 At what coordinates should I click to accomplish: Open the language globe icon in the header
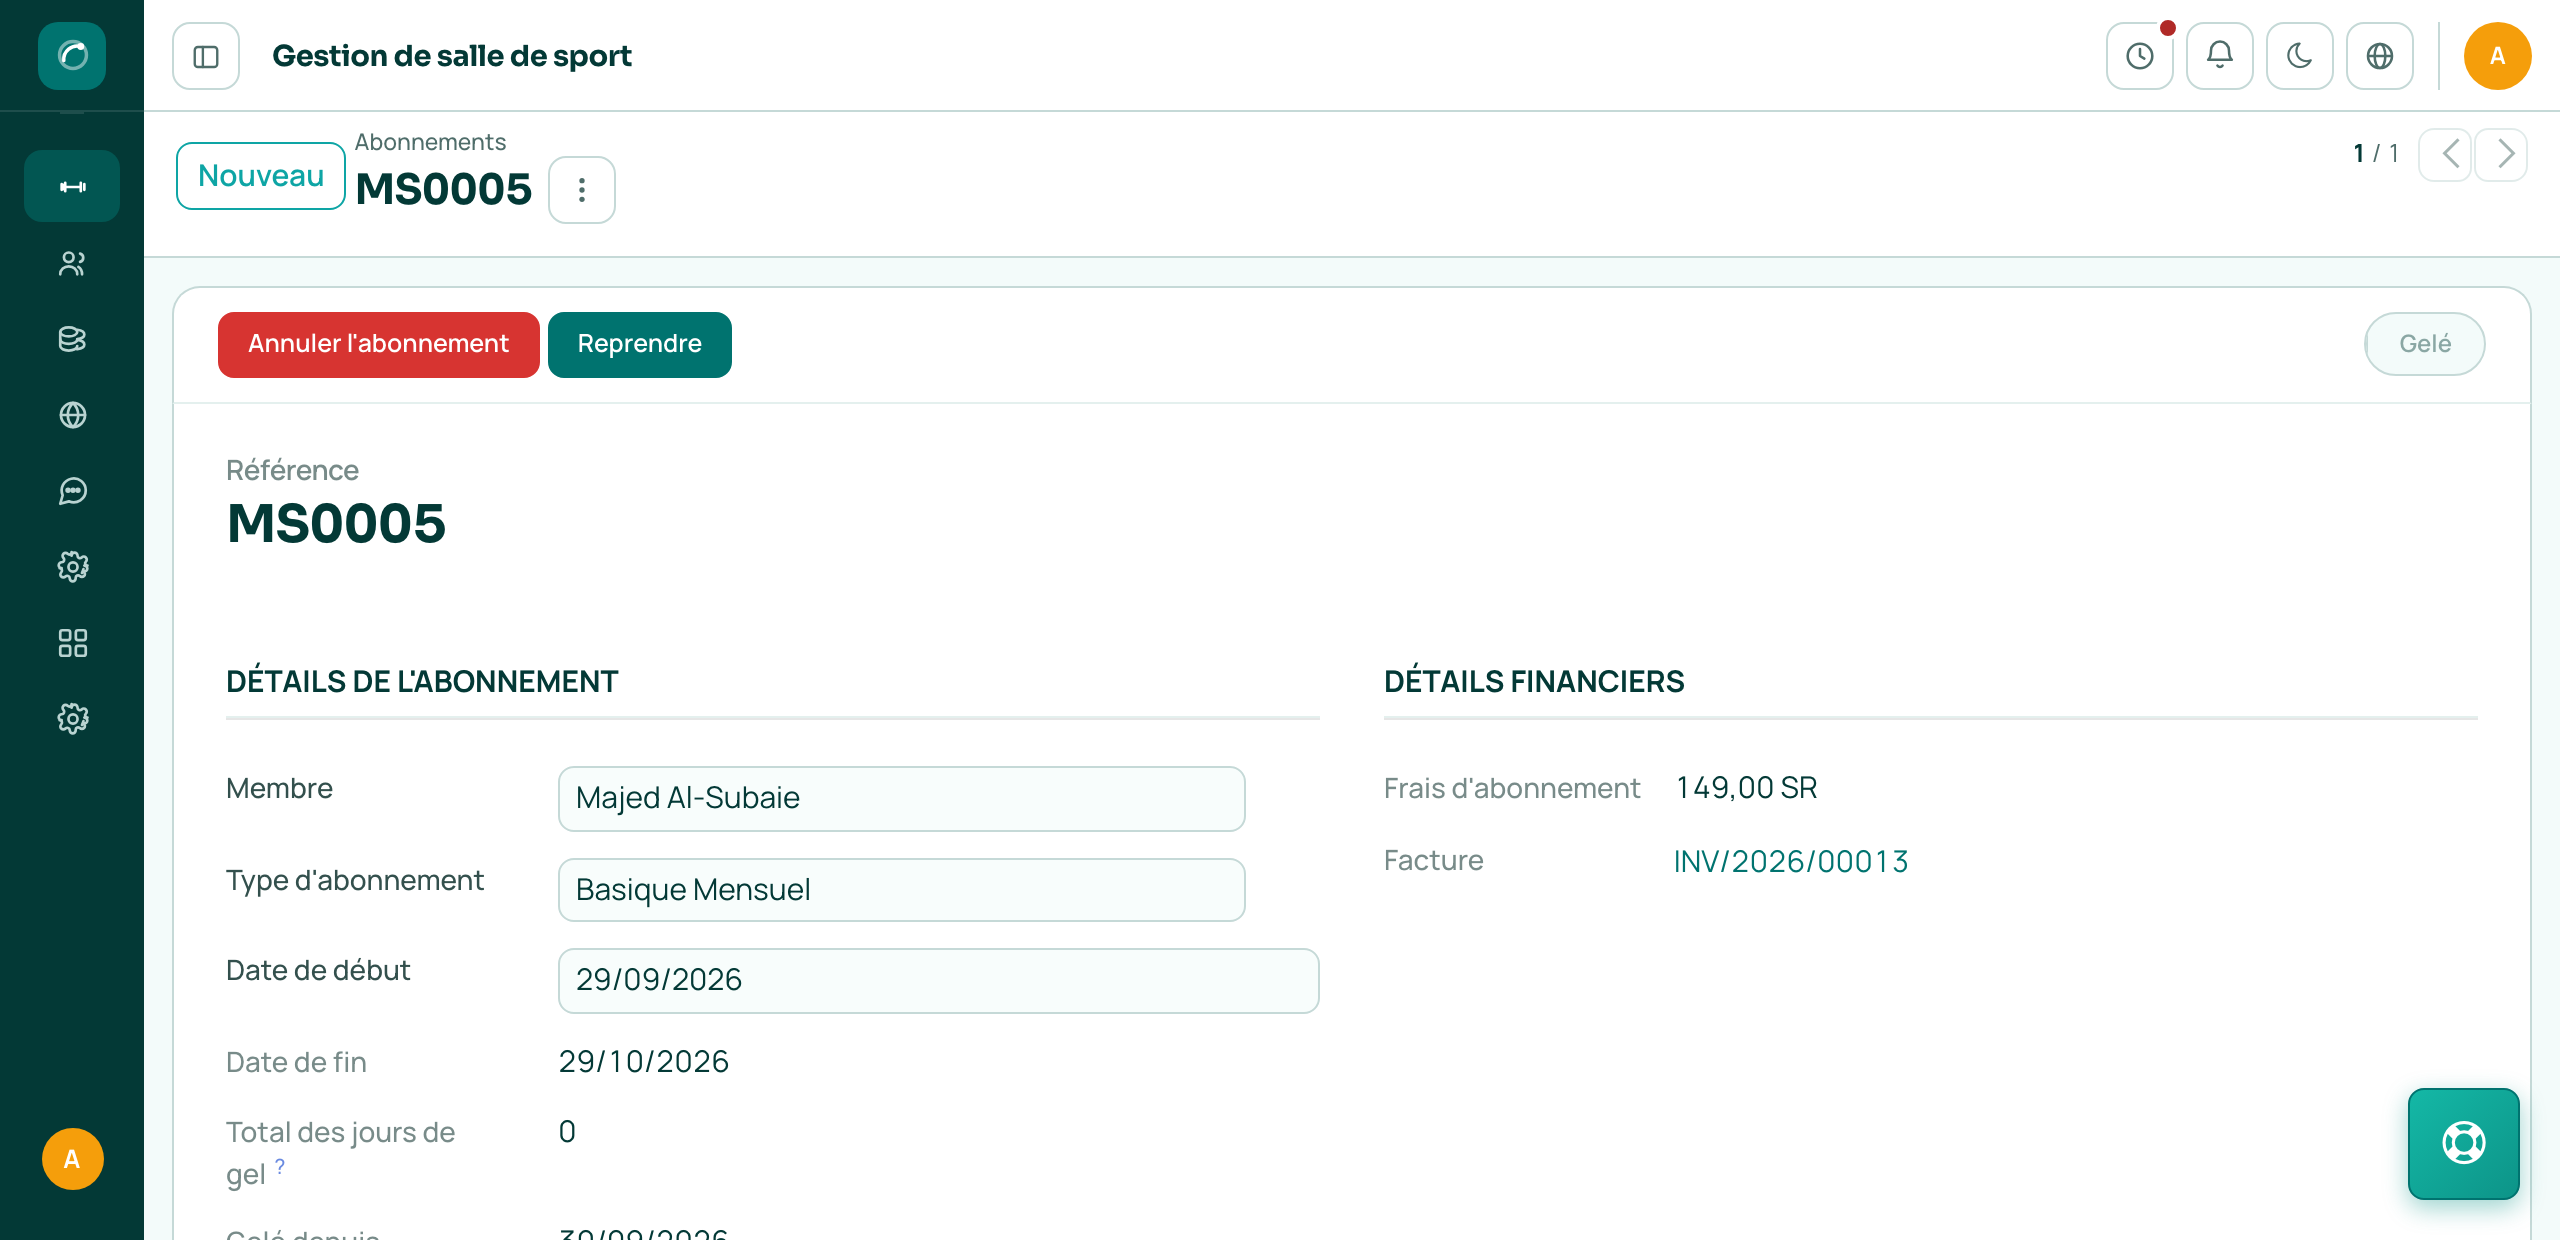pos(2380,56)
